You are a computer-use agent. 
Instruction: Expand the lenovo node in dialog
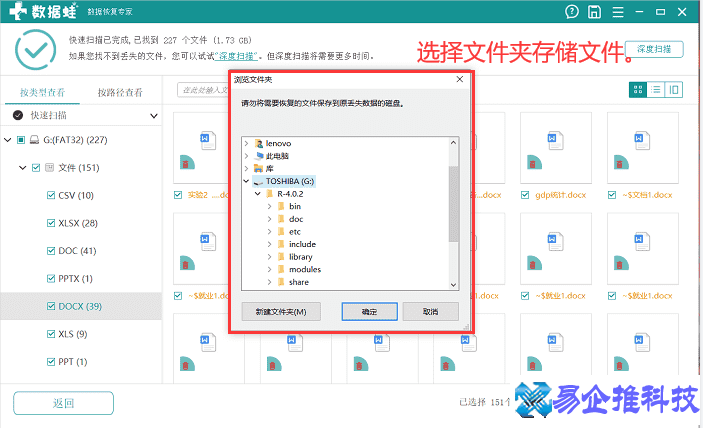pyautogui.click(x=246, y=143)
